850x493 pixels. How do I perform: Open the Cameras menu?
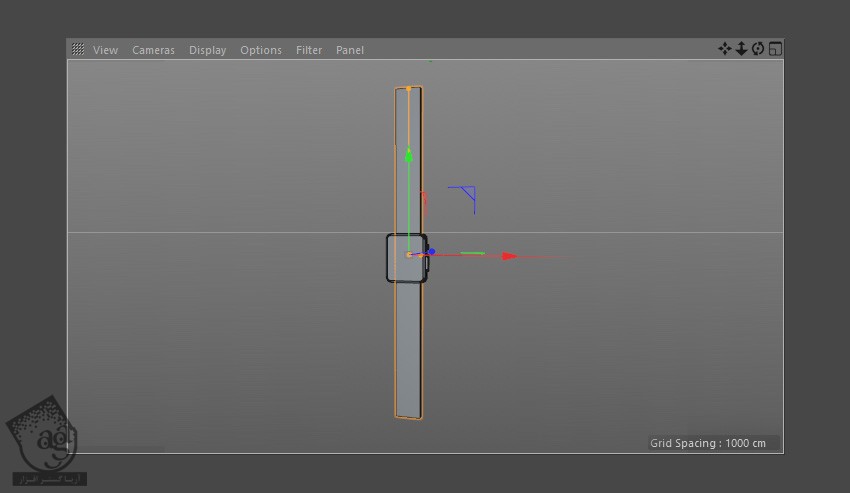coord(153,50)
